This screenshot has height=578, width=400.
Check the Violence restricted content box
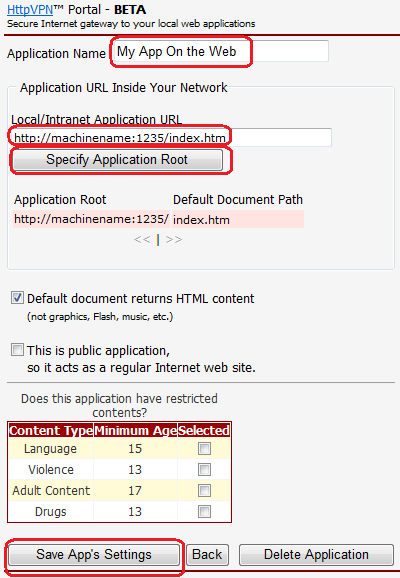[x=204, y=470]
